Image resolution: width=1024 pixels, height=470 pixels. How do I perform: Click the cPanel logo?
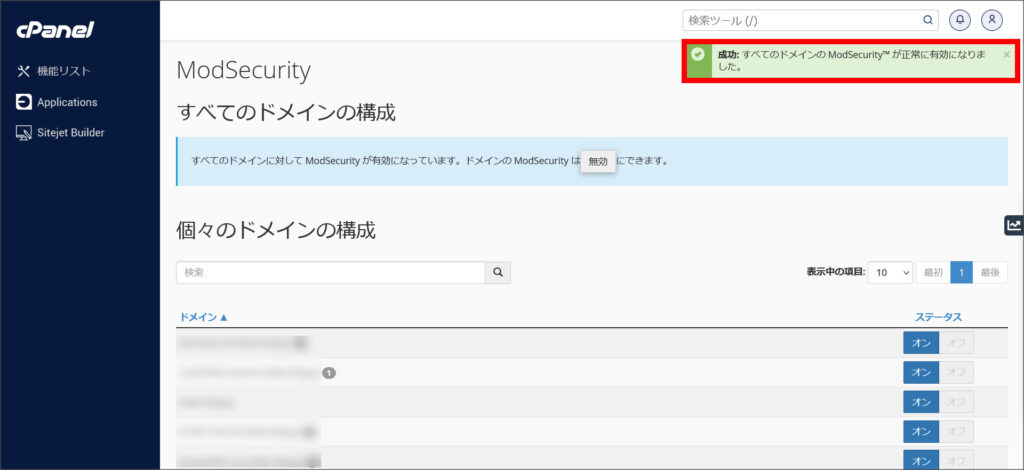(56, 30)
